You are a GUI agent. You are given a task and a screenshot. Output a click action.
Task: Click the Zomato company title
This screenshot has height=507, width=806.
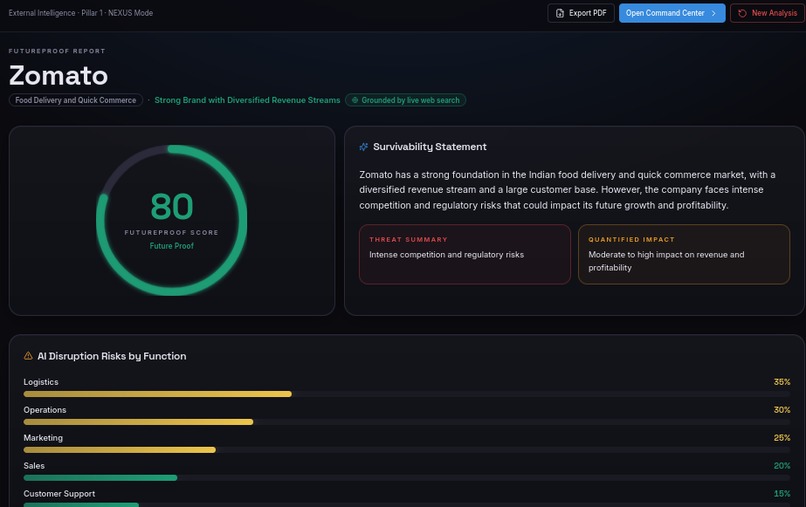(59, 76)
